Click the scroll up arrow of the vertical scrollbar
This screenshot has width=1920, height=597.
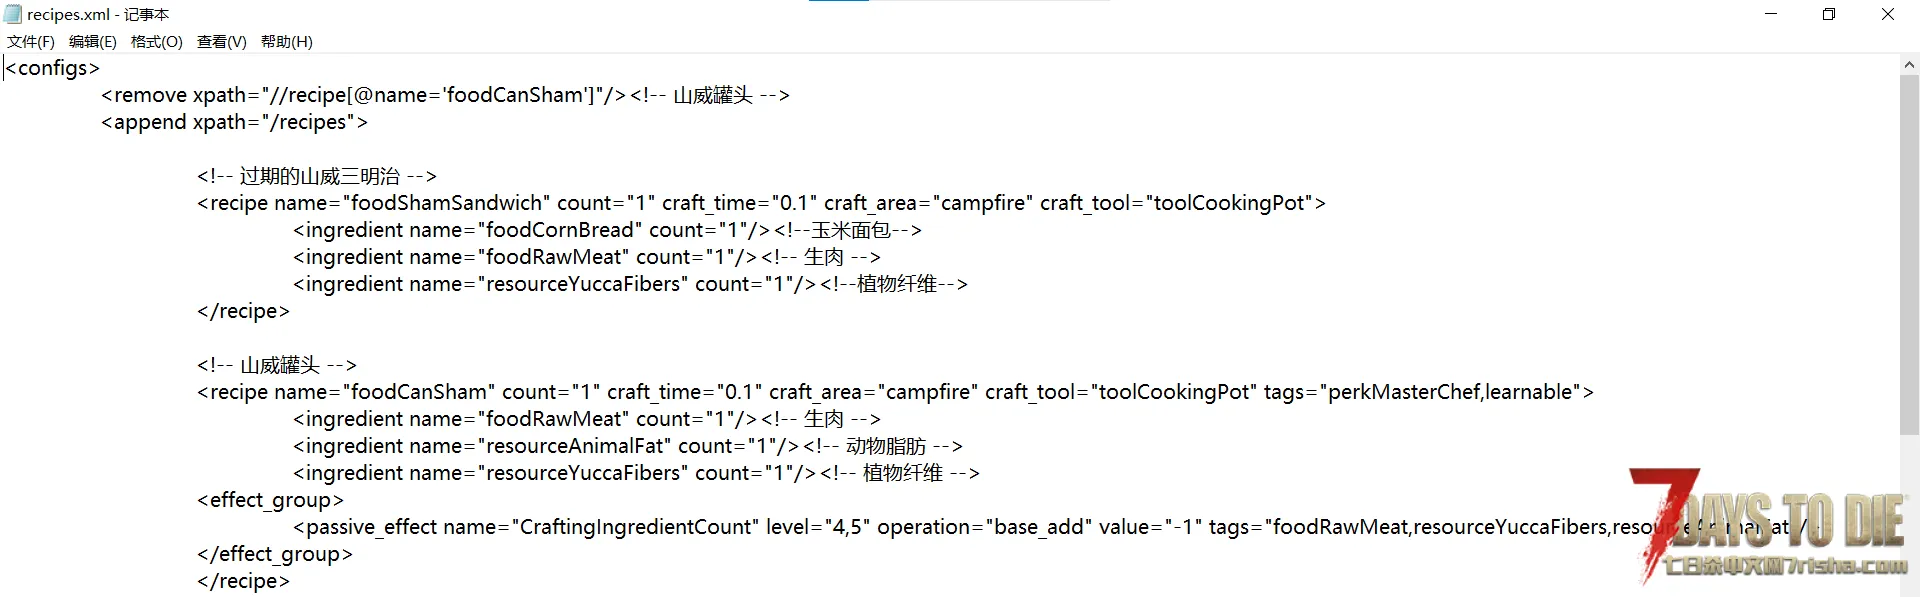coord(1909,65)
